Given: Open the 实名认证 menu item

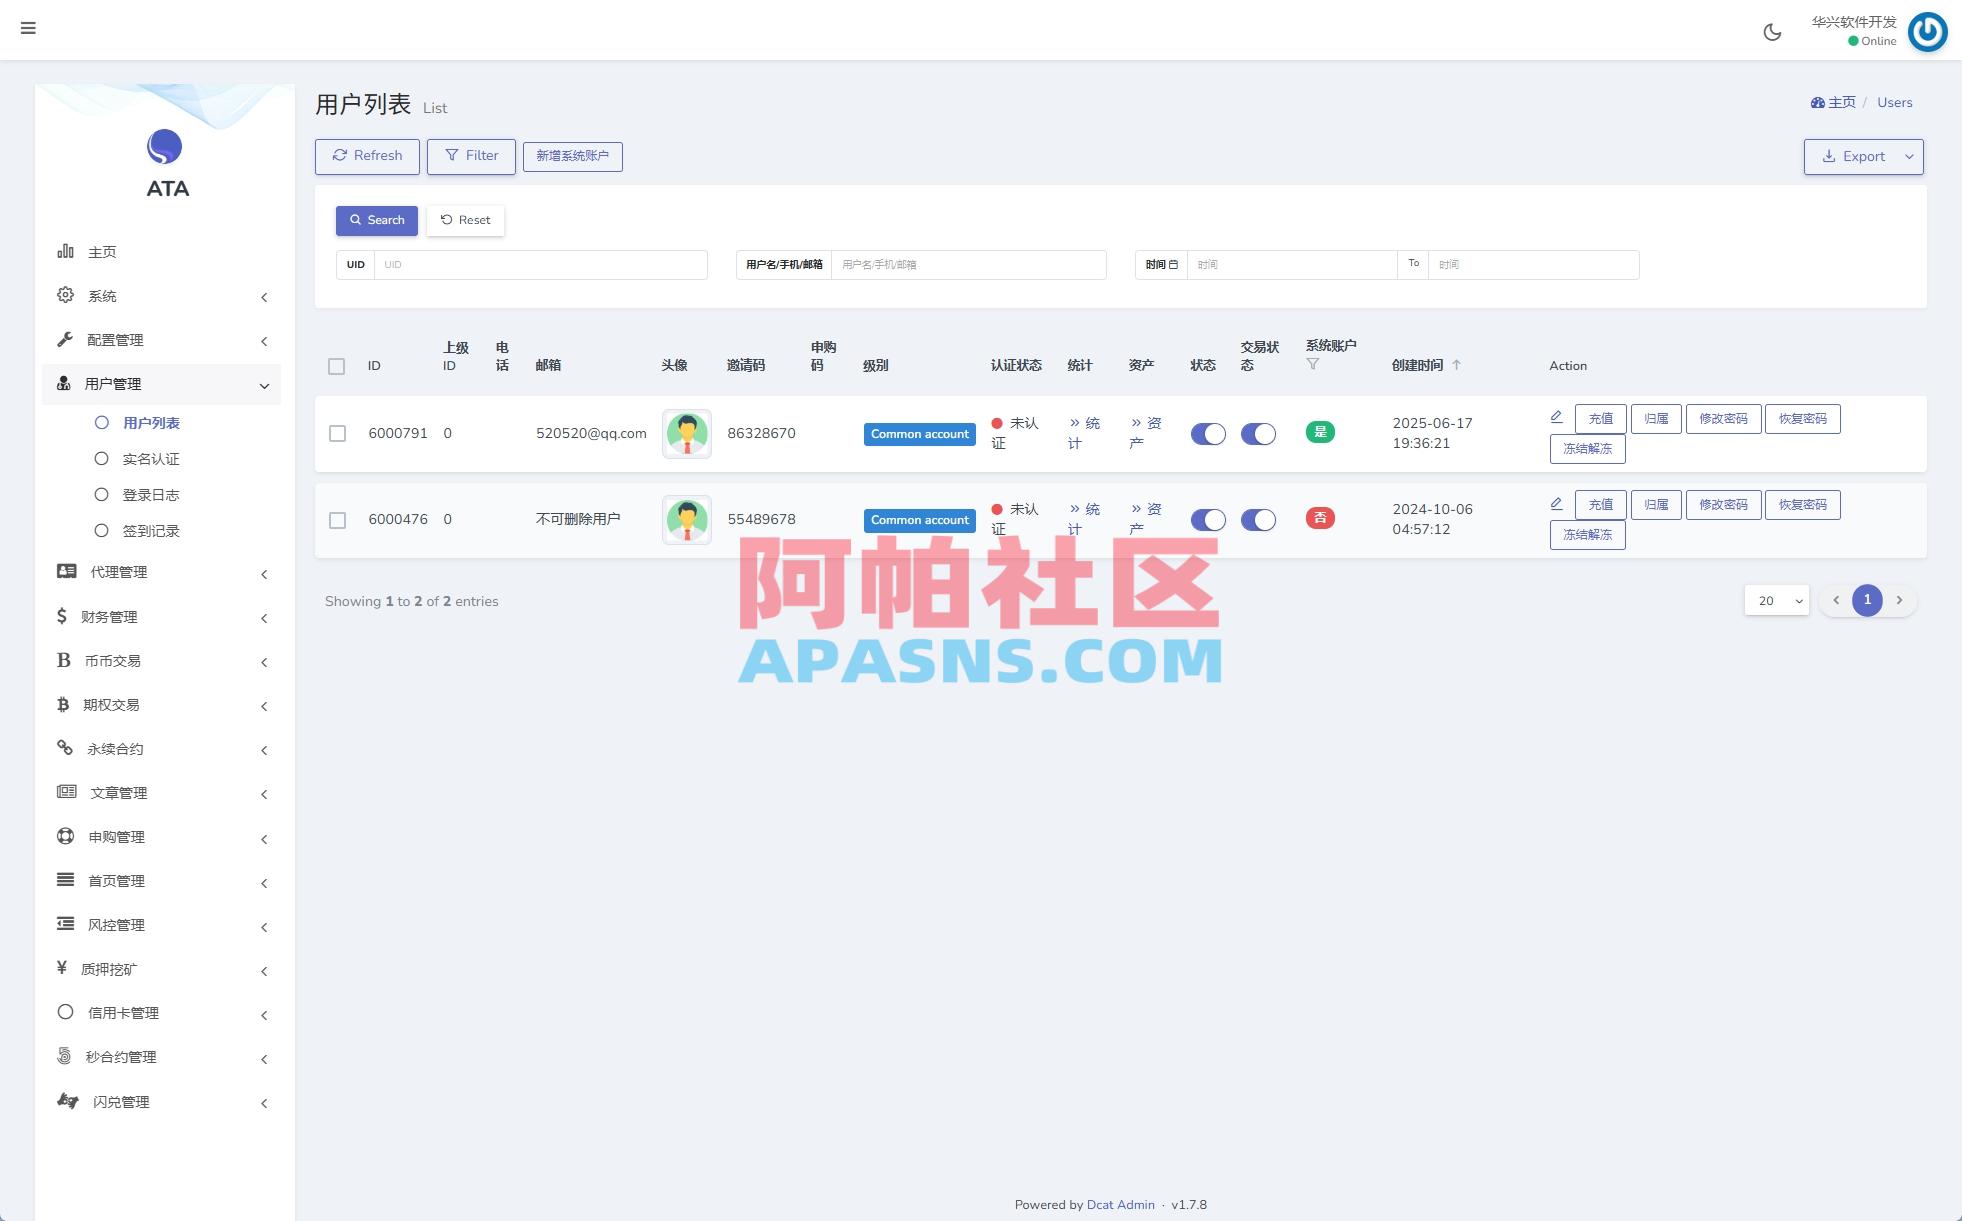Looking at the screenshot, I should pyautogui.click(x=152, y=458).
